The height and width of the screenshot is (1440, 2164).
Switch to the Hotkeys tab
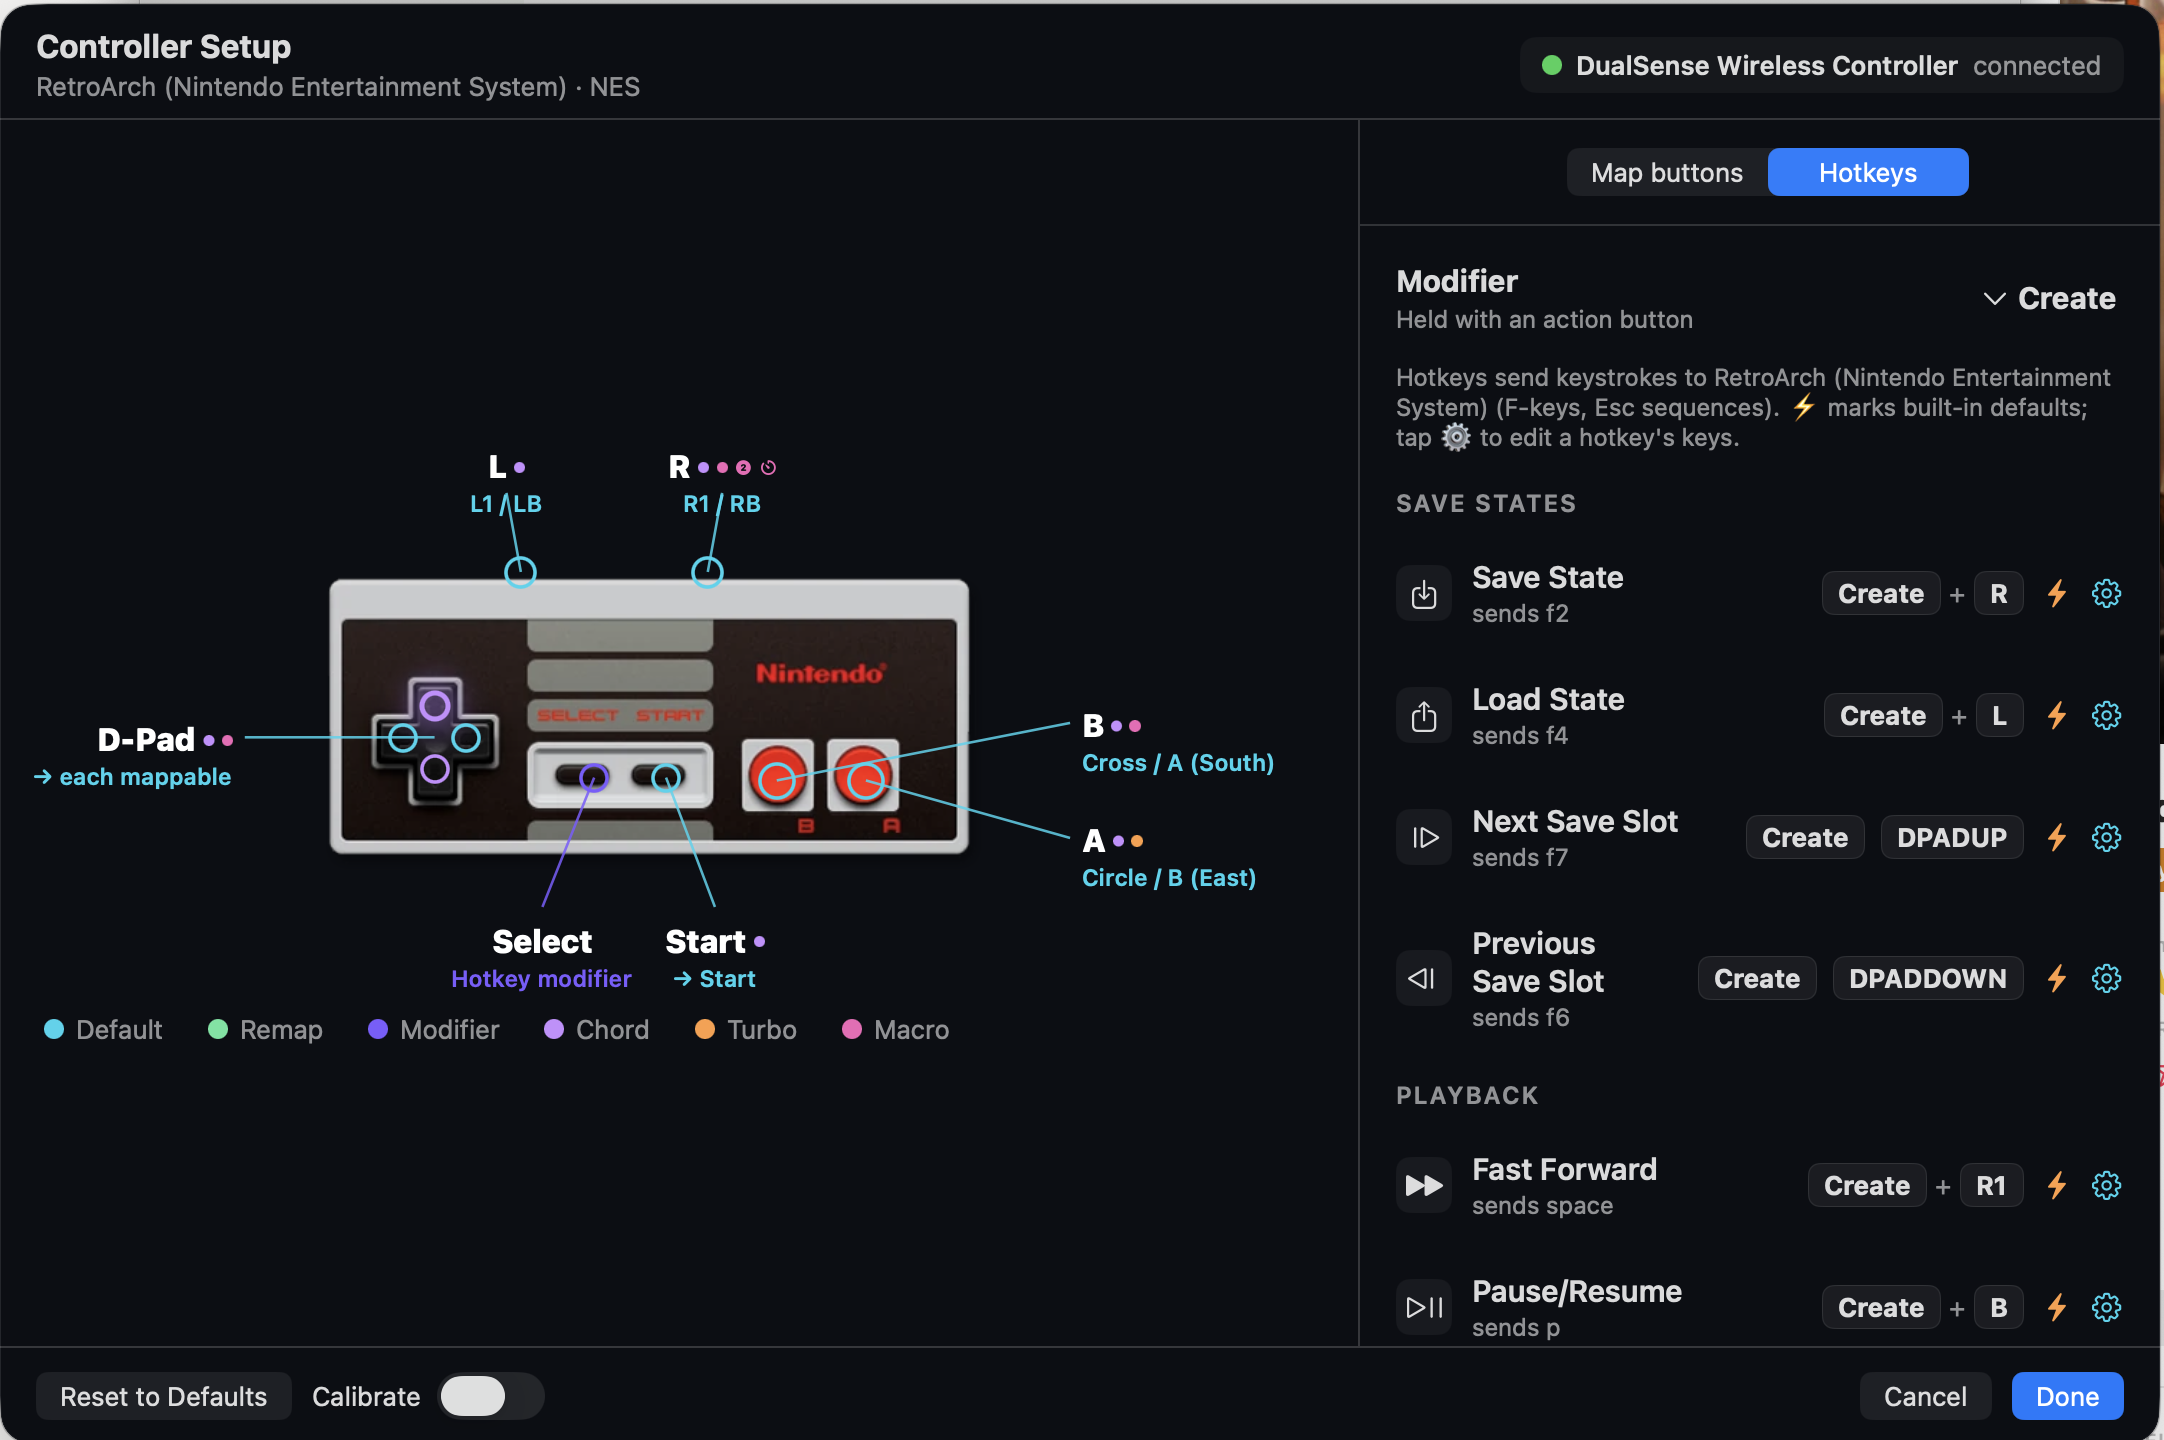tap(1868, 173)
